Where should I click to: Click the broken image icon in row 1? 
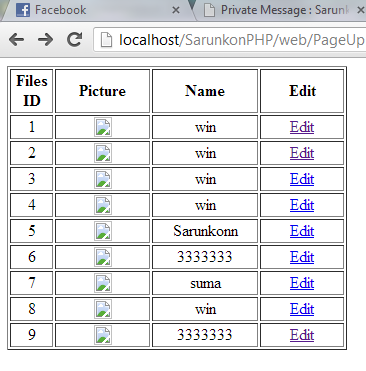click(x=103, y=127)
